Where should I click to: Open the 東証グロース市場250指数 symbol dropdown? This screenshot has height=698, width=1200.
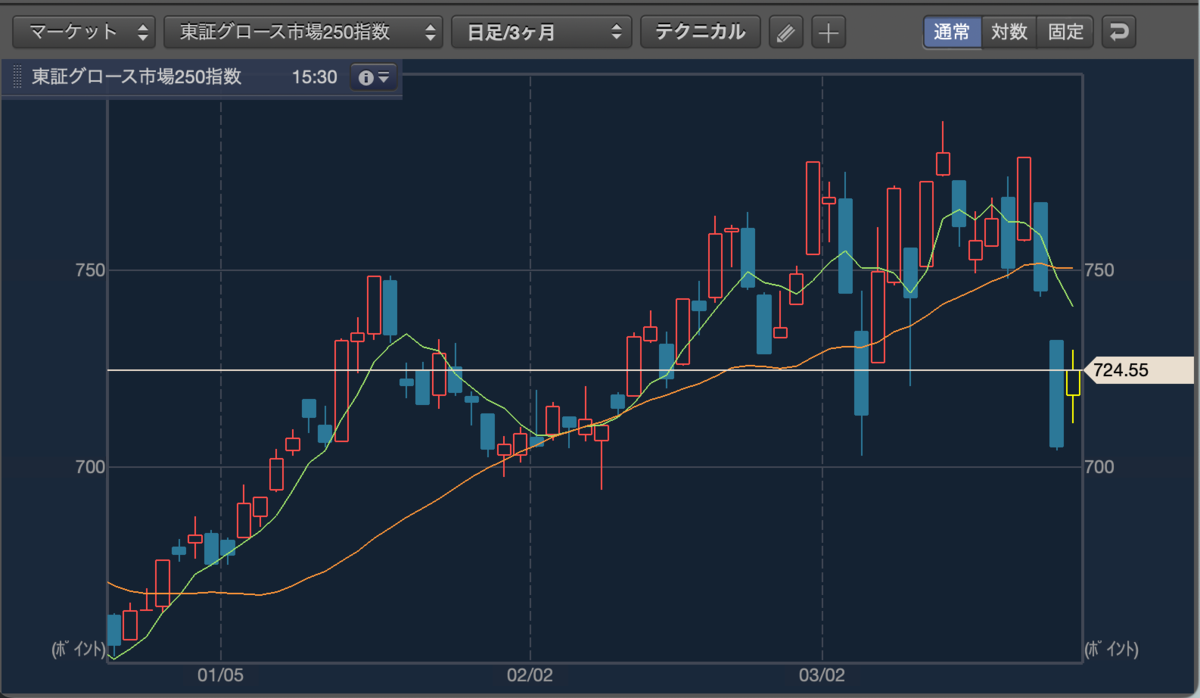coord(303,31)
